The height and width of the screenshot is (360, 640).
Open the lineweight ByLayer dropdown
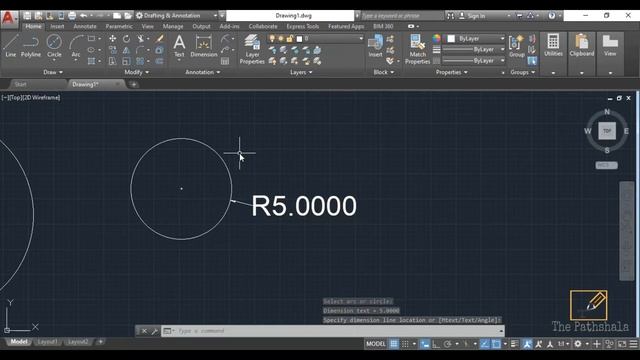(x=473, y=50)
